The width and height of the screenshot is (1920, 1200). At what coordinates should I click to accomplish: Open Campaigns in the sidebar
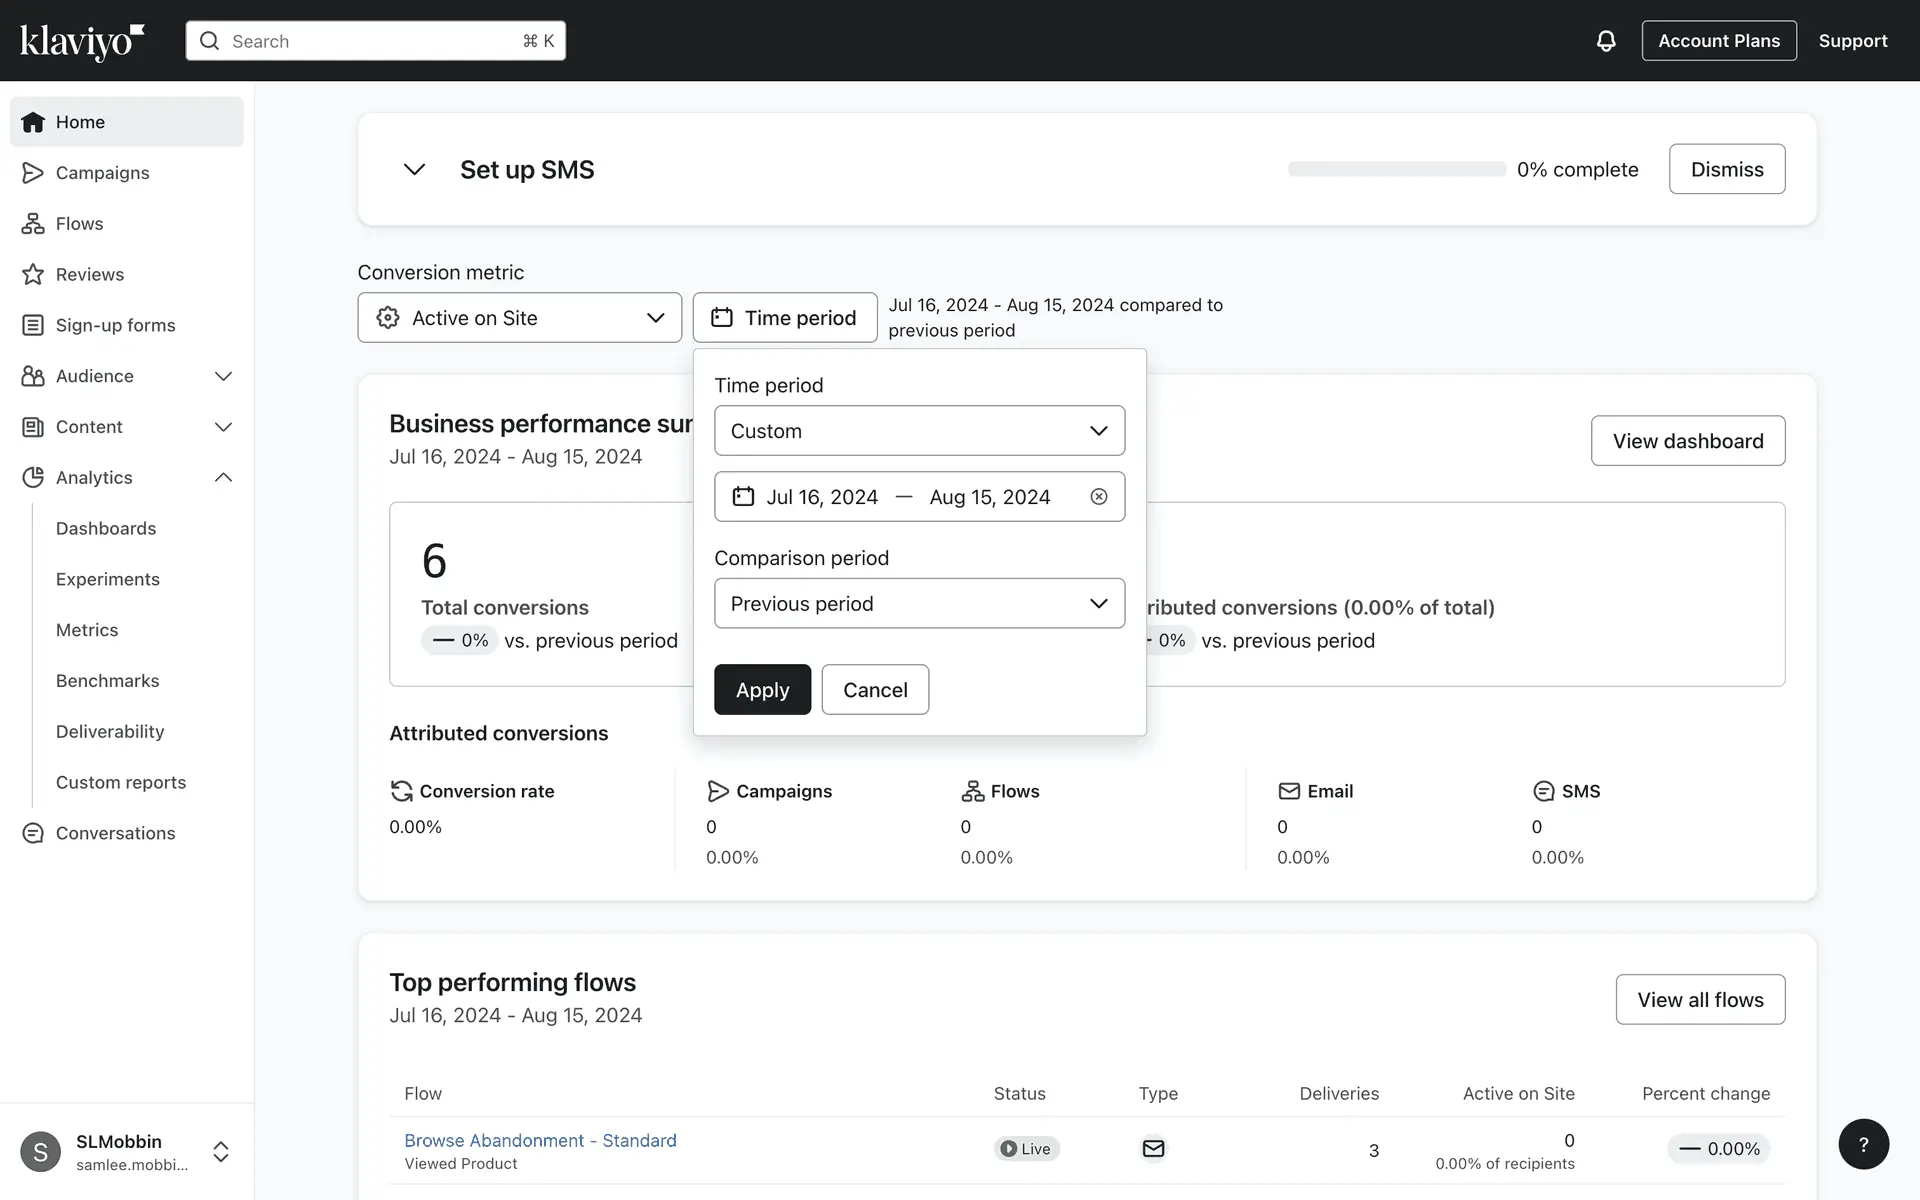click(102, 173)
